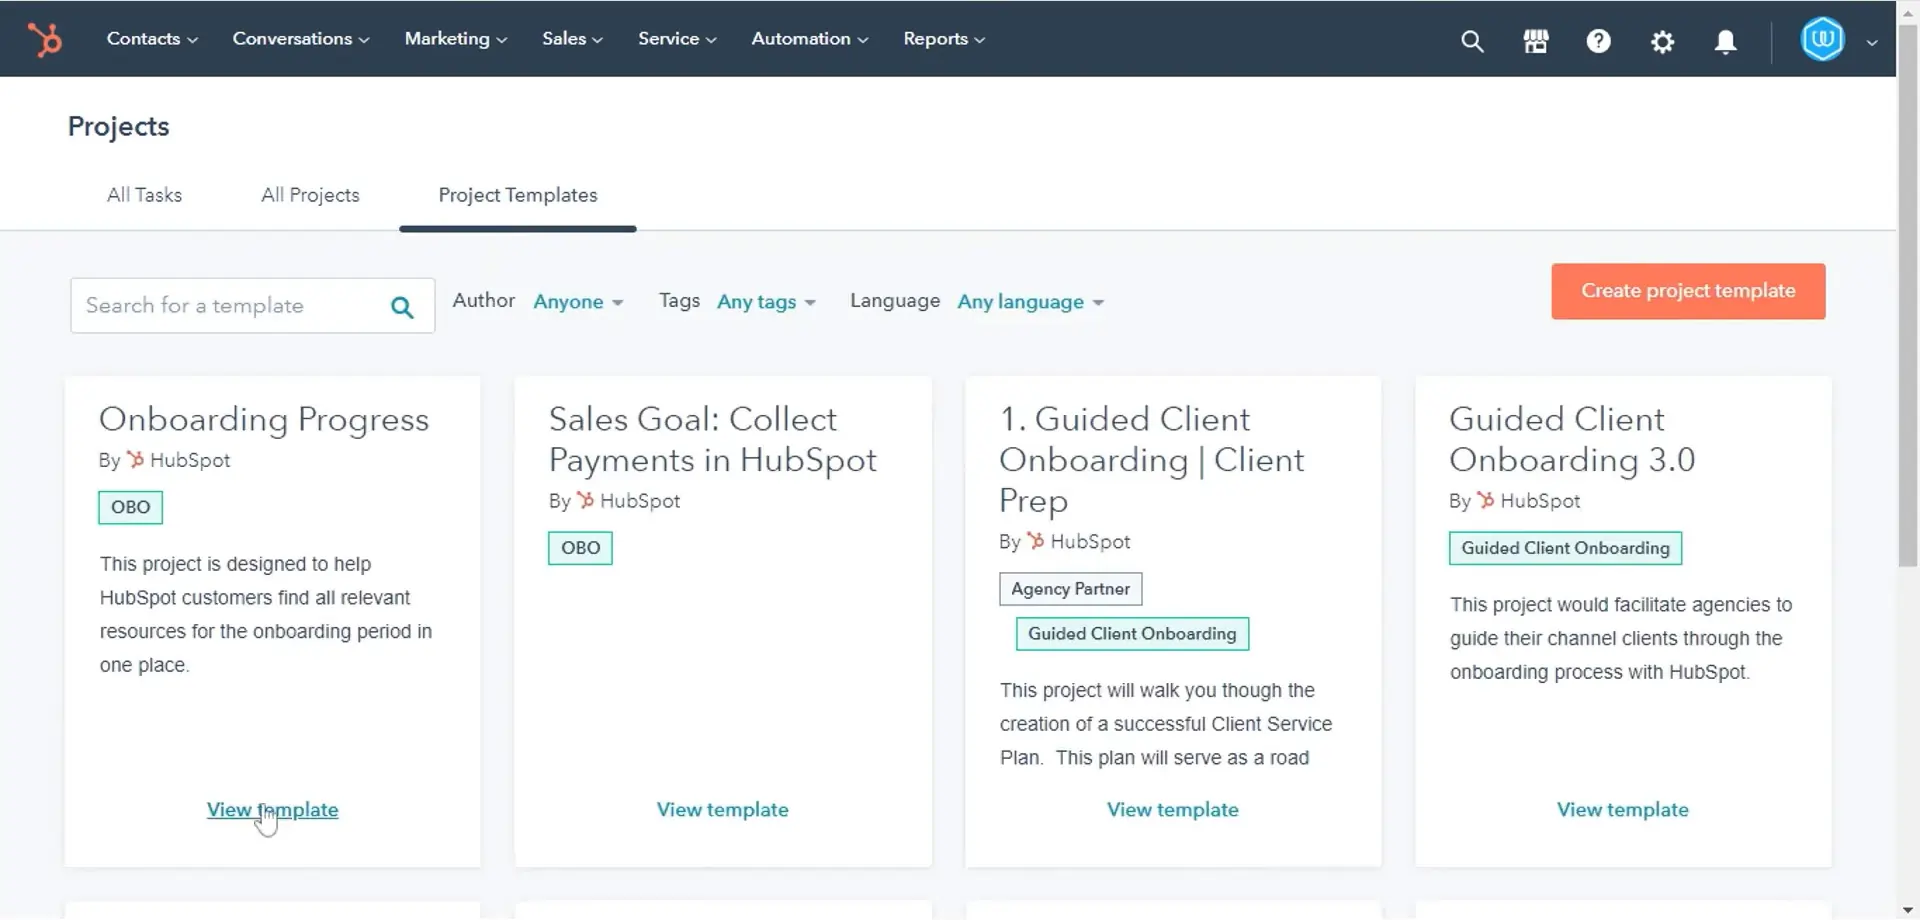Screen dimensions: 1920x920
Task: Click the scrollbar down arrow
Action: (1908, 910)
